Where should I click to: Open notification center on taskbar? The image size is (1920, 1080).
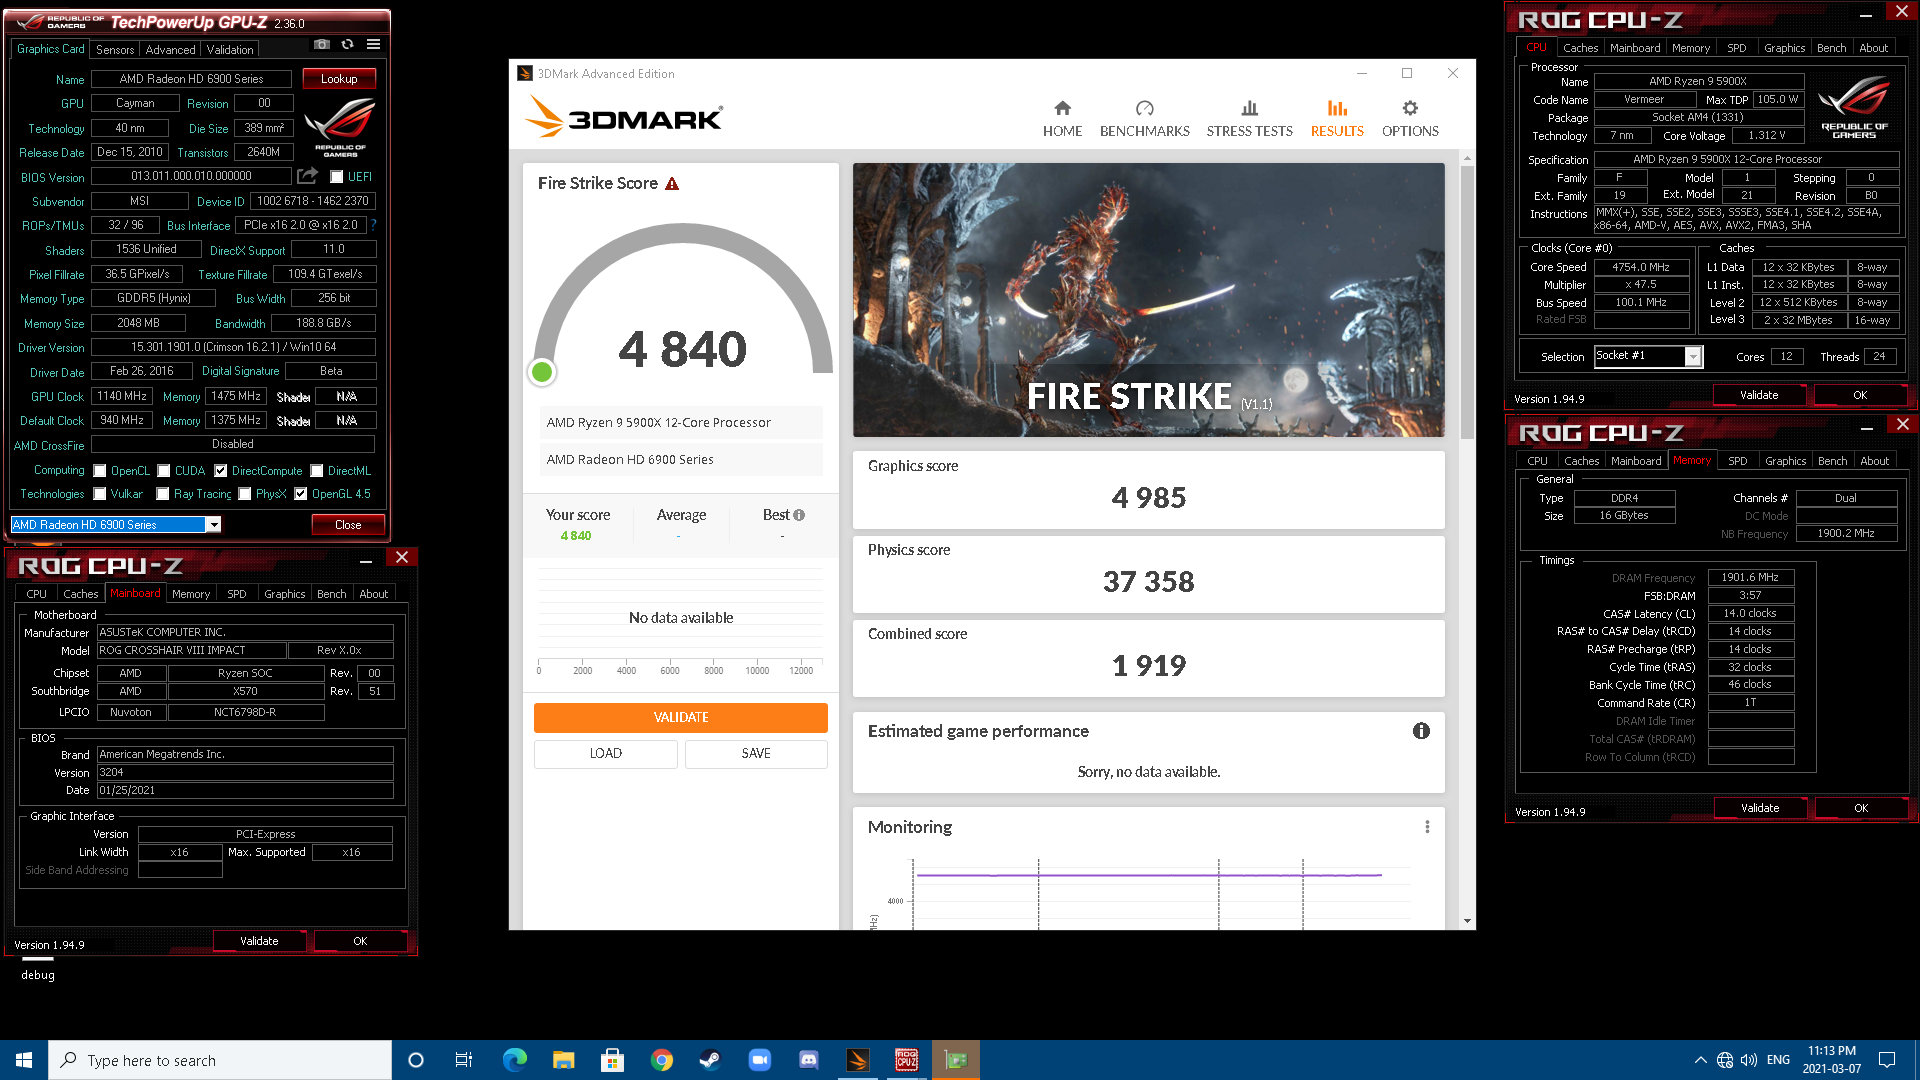(1887, 1060)
